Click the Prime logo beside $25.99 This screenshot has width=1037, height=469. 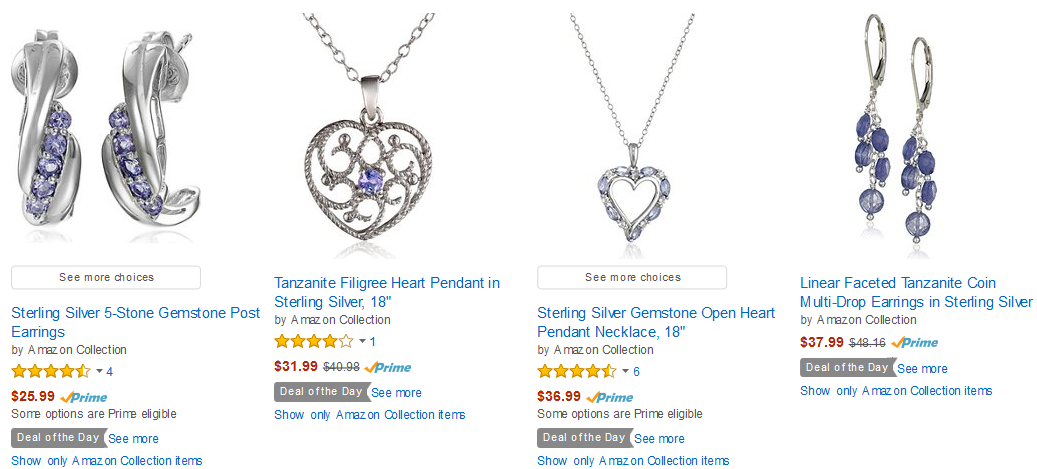(x=83, y=398)
